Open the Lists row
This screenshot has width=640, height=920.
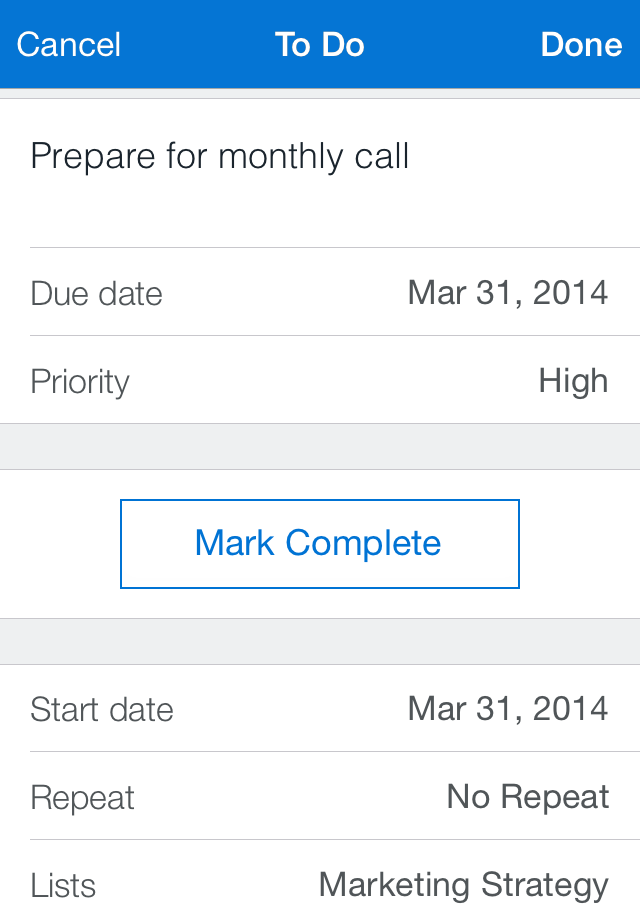coord(320,885)
